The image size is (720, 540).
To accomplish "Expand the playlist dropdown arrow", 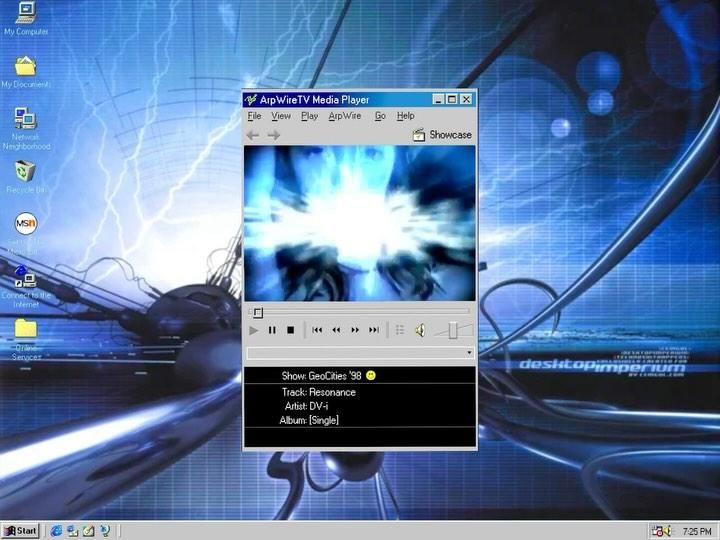I will click(469, 353).
